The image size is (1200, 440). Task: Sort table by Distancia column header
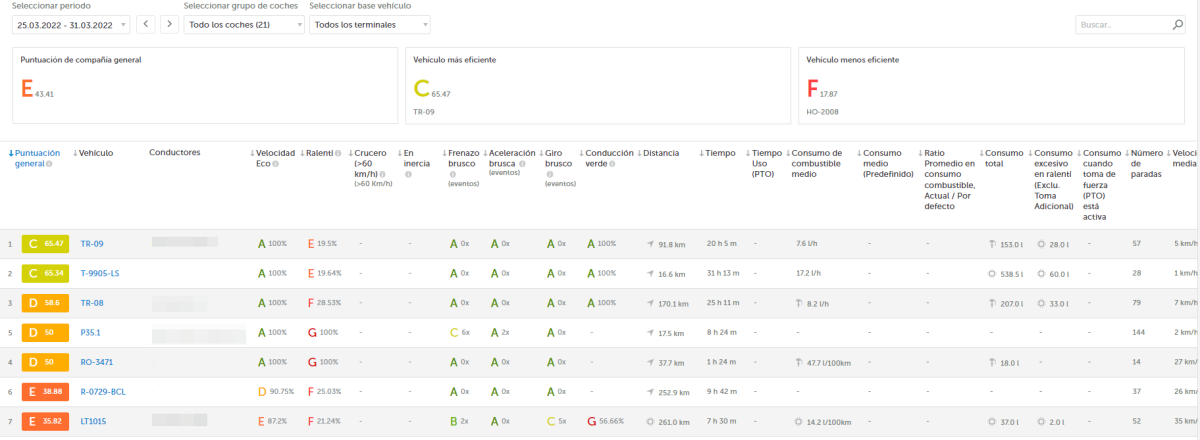[660, 153]
